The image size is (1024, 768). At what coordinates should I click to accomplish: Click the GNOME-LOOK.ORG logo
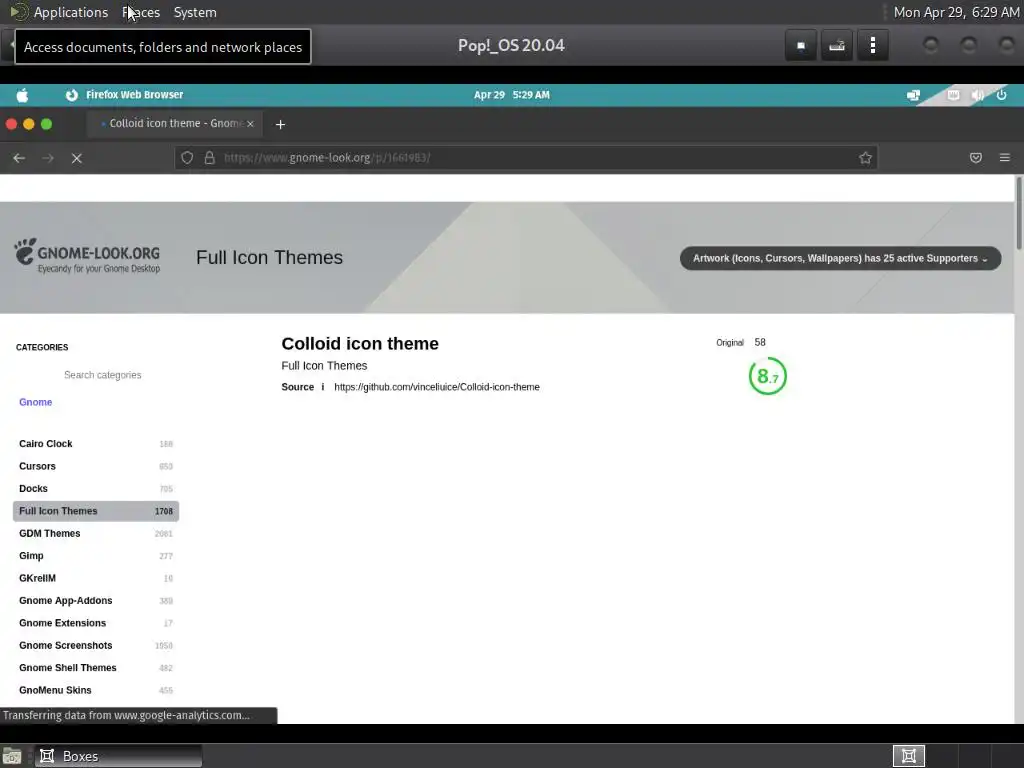[87, 255]
